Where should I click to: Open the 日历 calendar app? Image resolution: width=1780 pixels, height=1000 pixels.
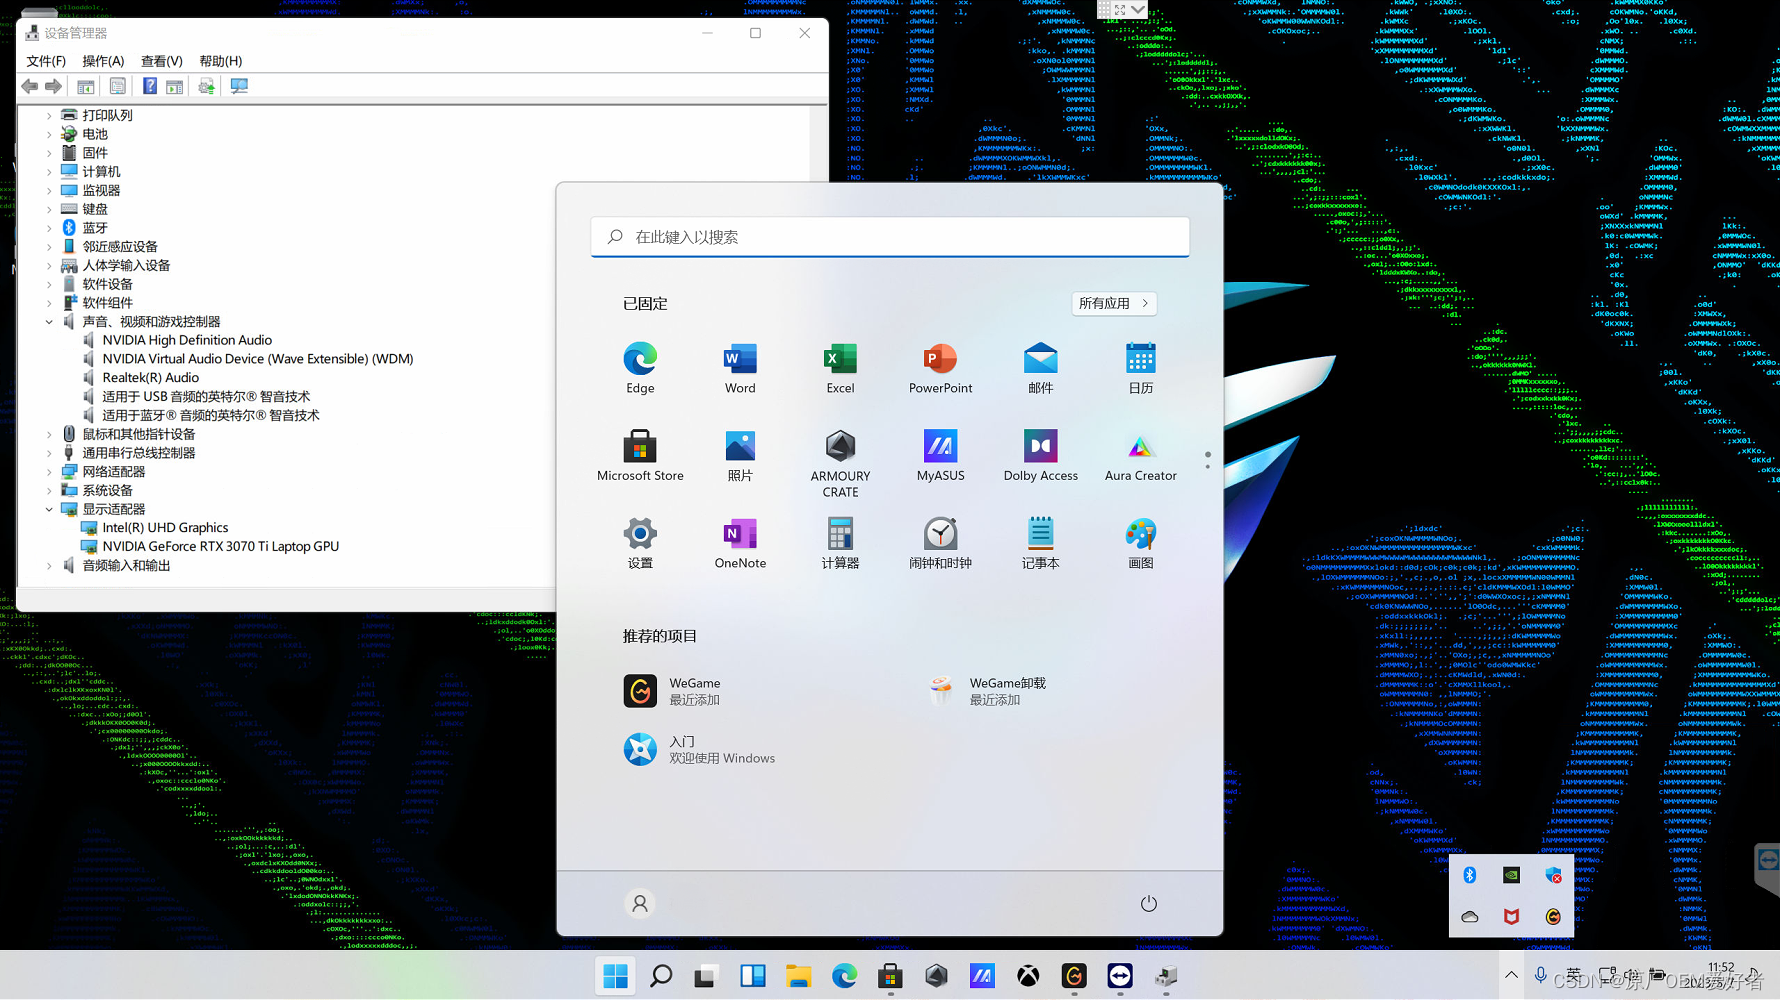tap(1140, 368)
